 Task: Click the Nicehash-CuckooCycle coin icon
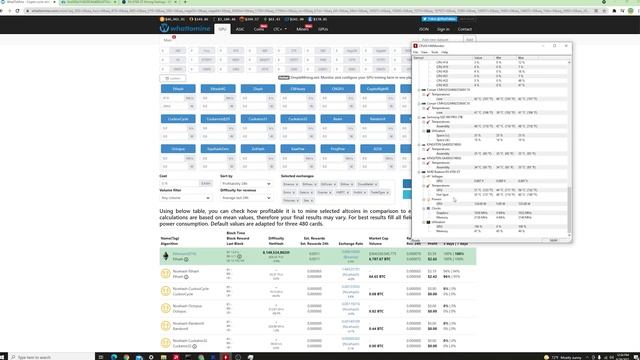(165, 291)
